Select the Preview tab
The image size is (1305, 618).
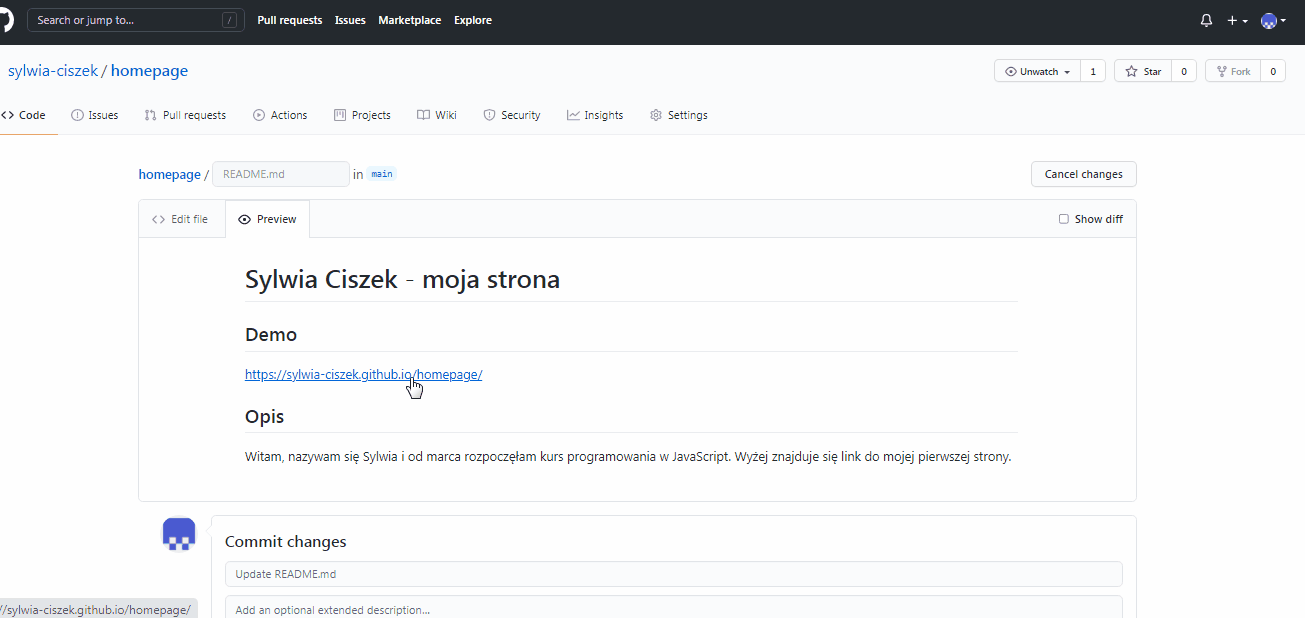click(268, 219)
